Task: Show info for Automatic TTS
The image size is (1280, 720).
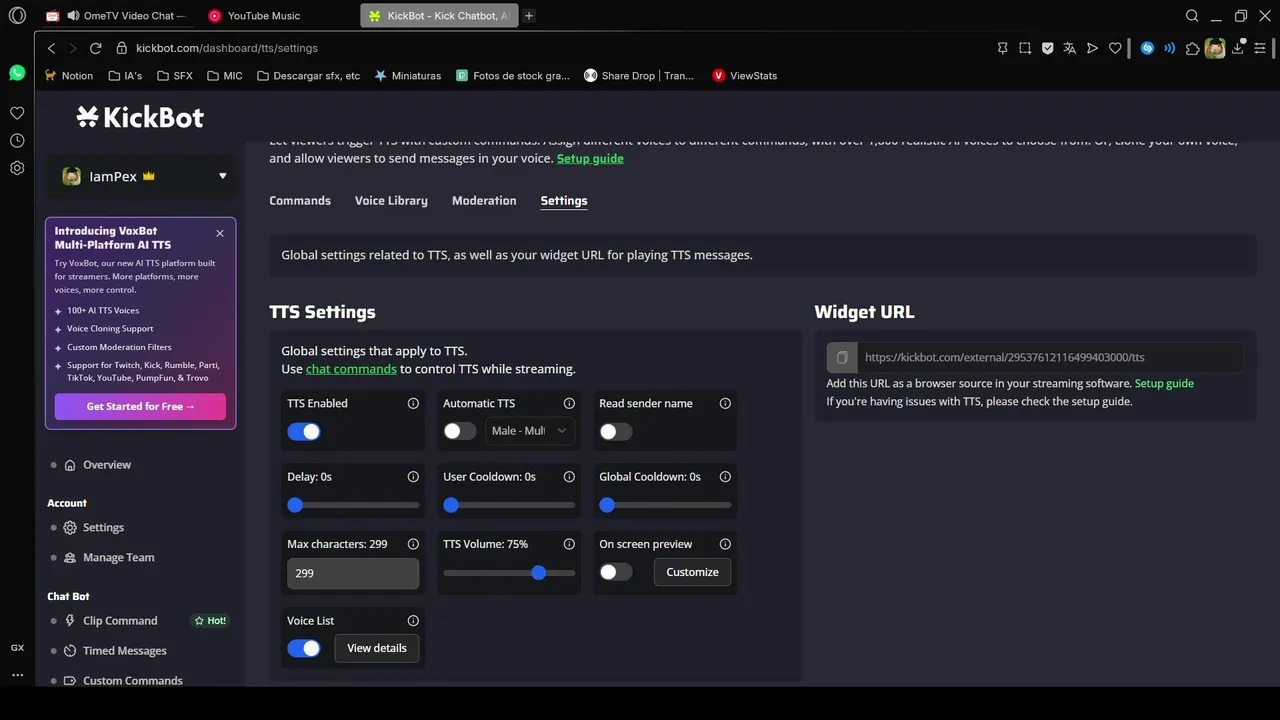Action: pyautogui.click(x=569, y=403)
